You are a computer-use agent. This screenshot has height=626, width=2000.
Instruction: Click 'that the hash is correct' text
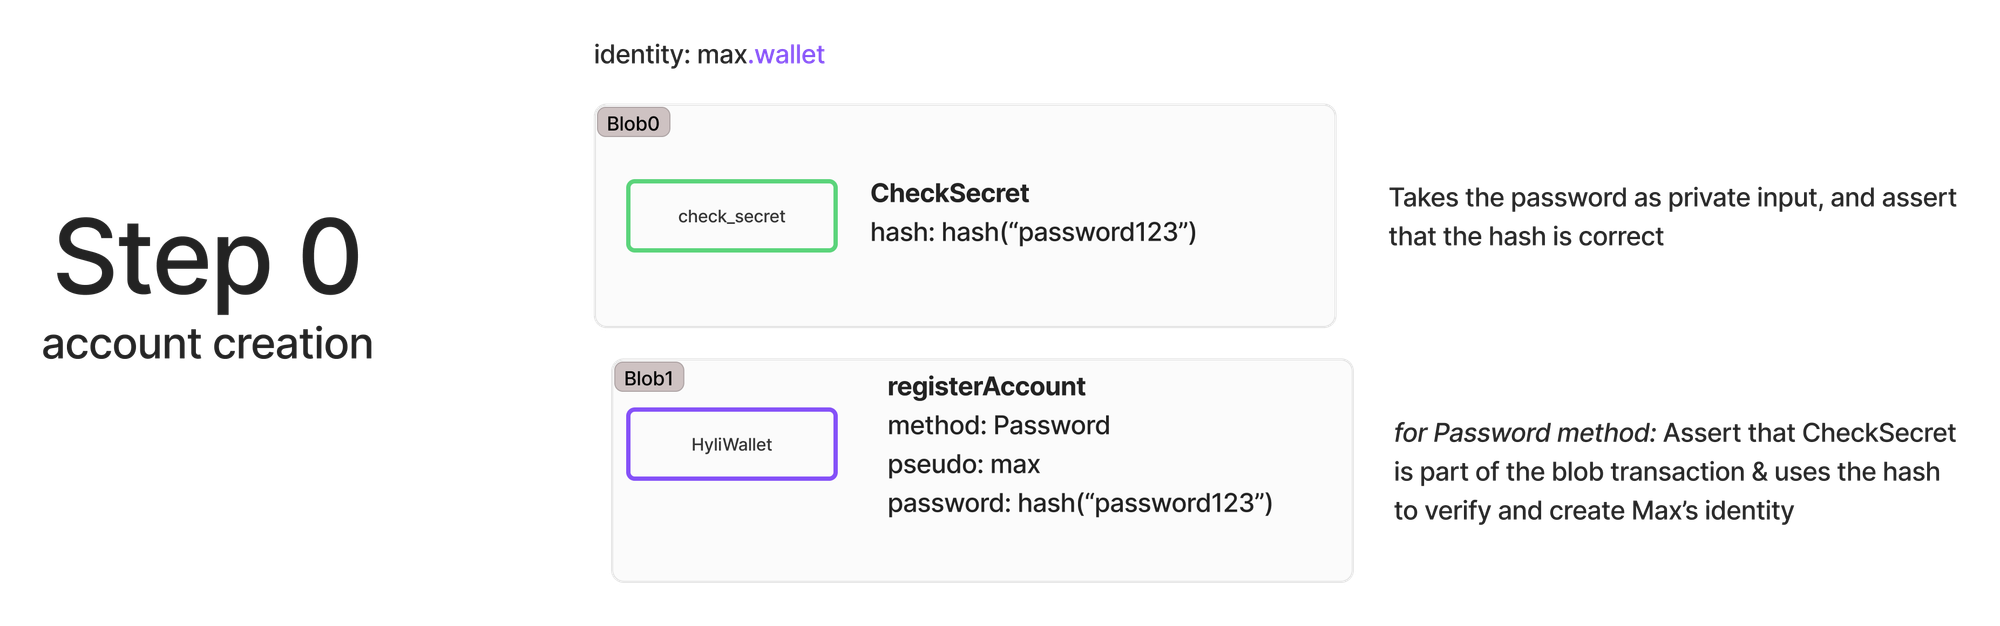click(x=1526, y=237)
